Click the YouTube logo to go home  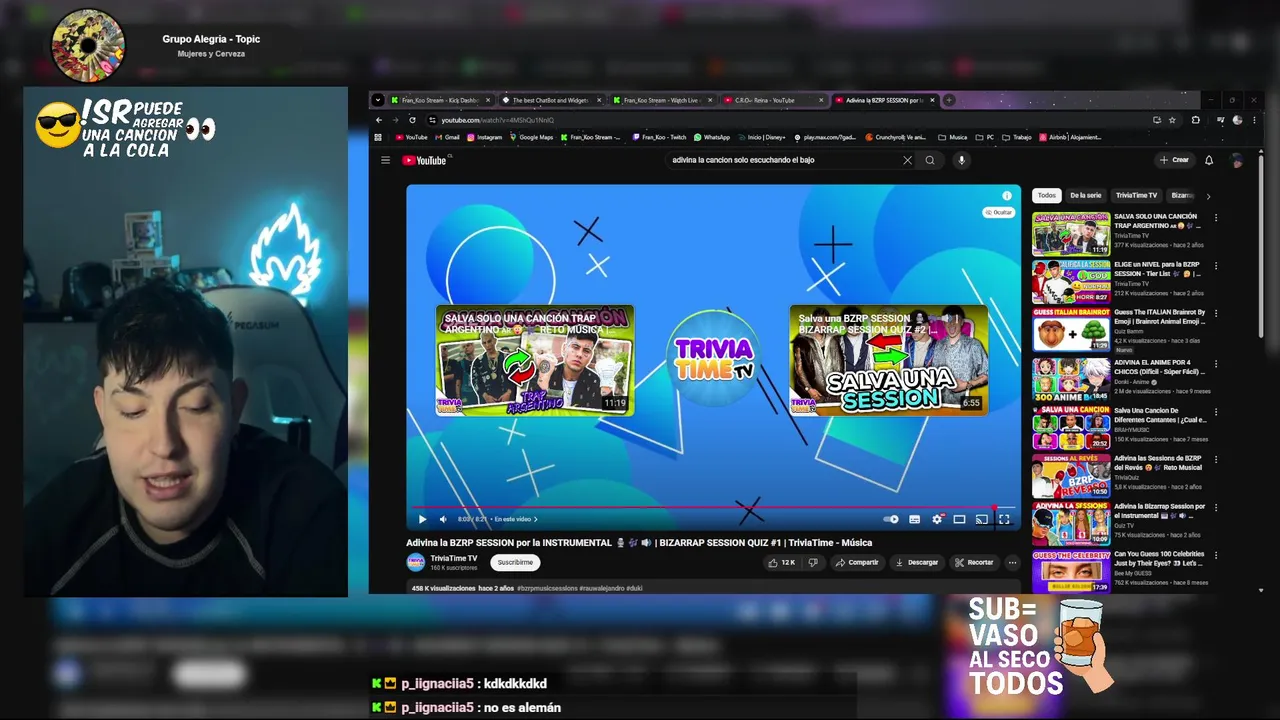point(426,160)
